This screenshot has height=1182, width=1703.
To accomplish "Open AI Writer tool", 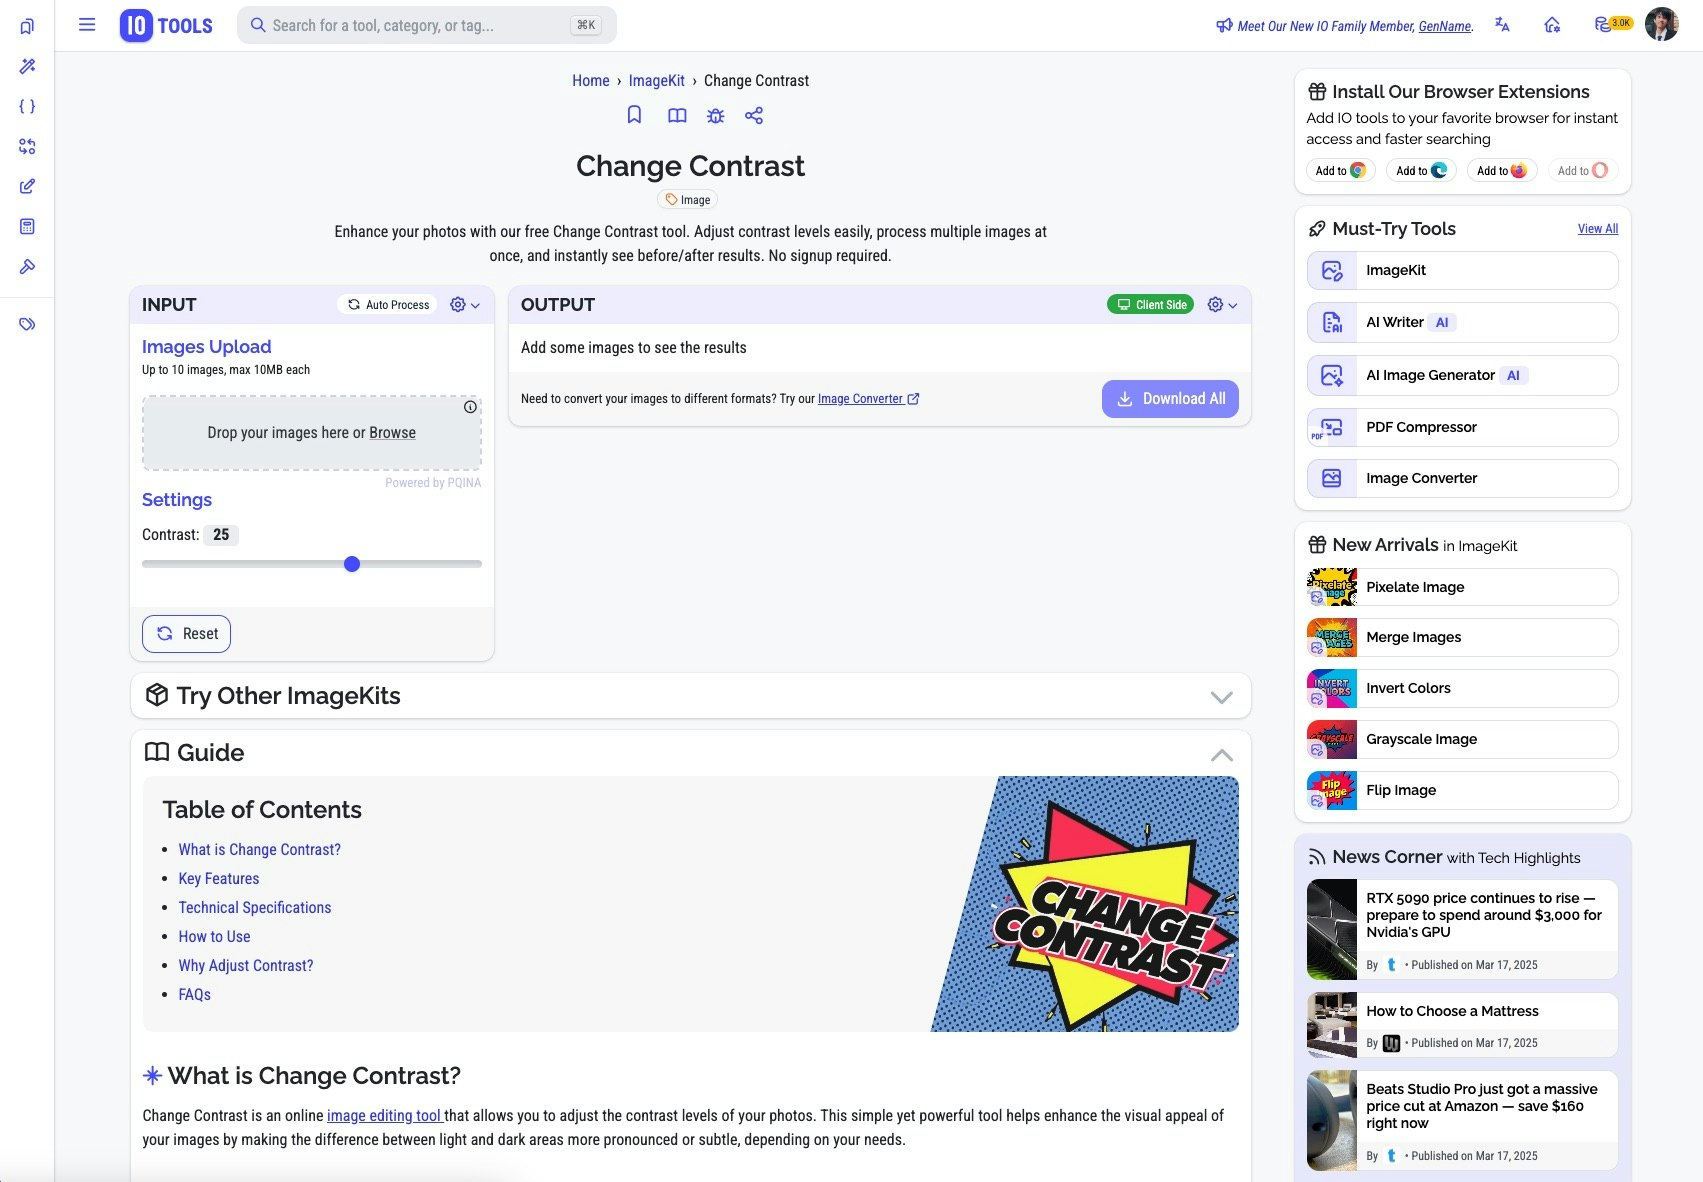I will tap(1462, 323).
